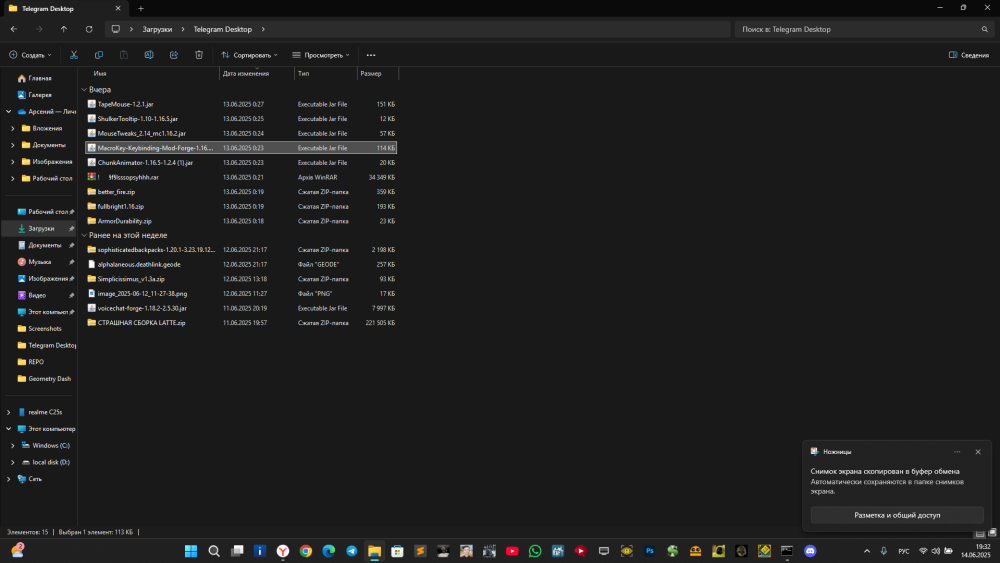Click the Delete trash icon
The height and width of the screenshot is (563, 1000).
click(x=199, y=55)
